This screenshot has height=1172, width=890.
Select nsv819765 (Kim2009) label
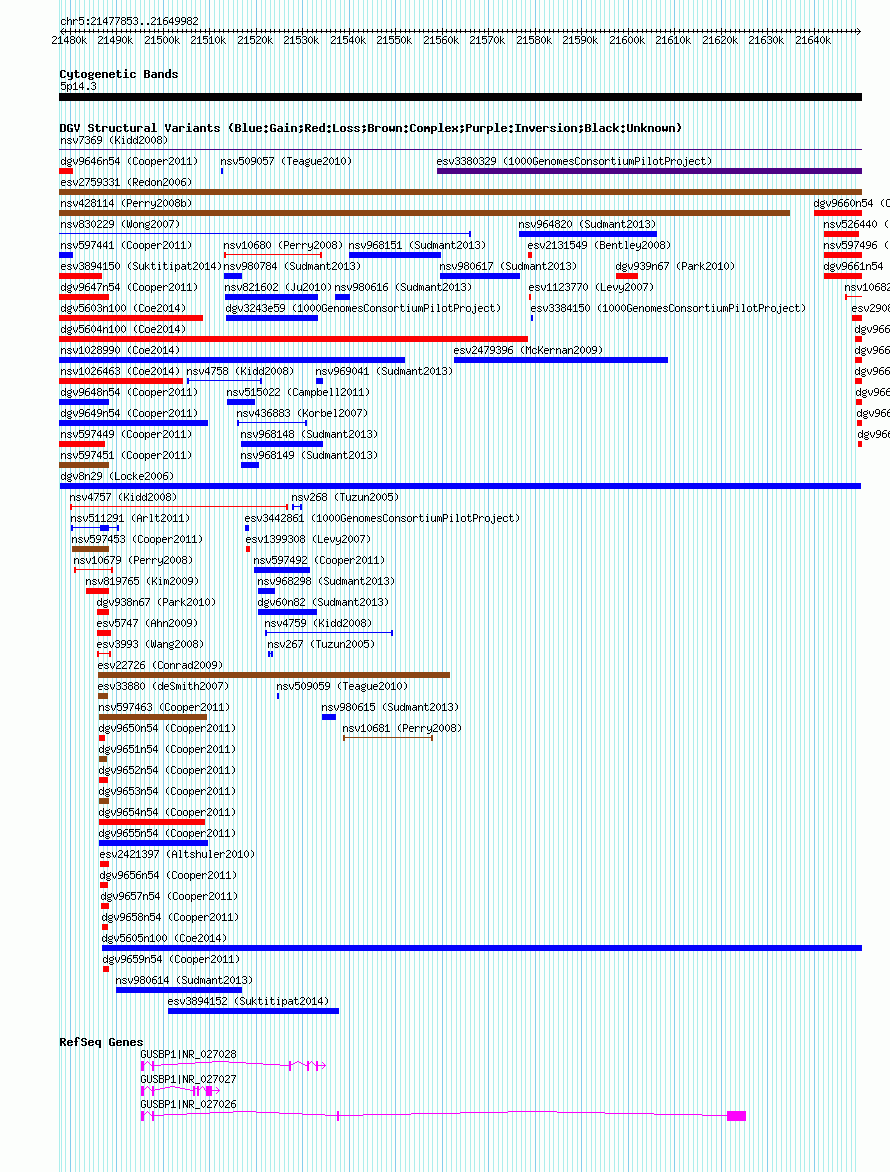coord(142,581)
